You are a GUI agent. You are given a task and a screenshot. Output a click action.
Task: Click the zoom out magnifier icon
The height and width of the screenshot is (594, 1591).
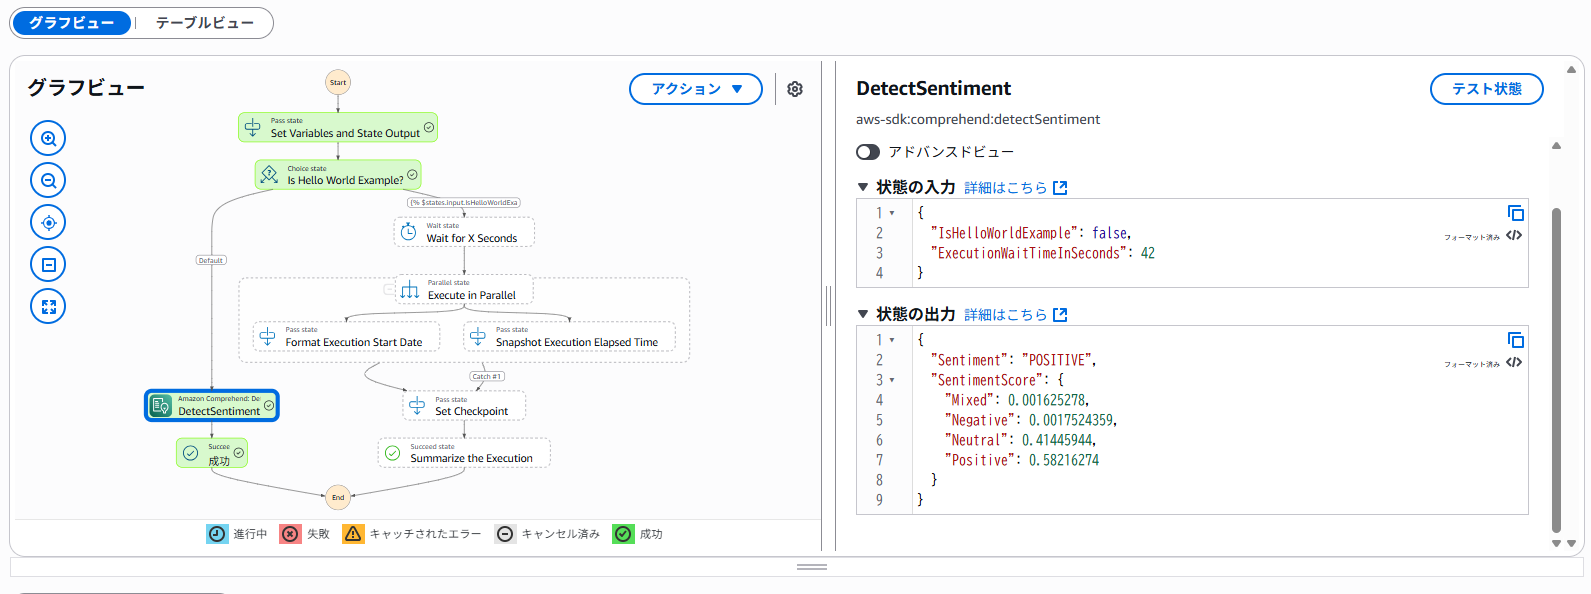tap(48, 180)
